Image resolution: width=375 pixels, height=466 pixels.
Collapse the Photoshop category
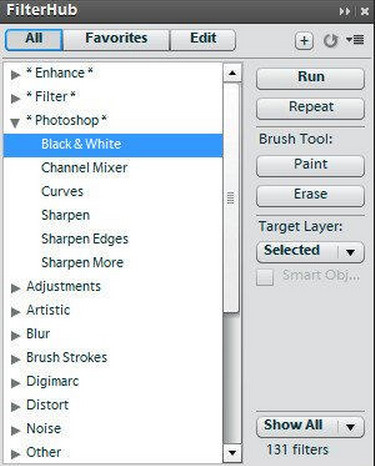[x=15, y=122]
